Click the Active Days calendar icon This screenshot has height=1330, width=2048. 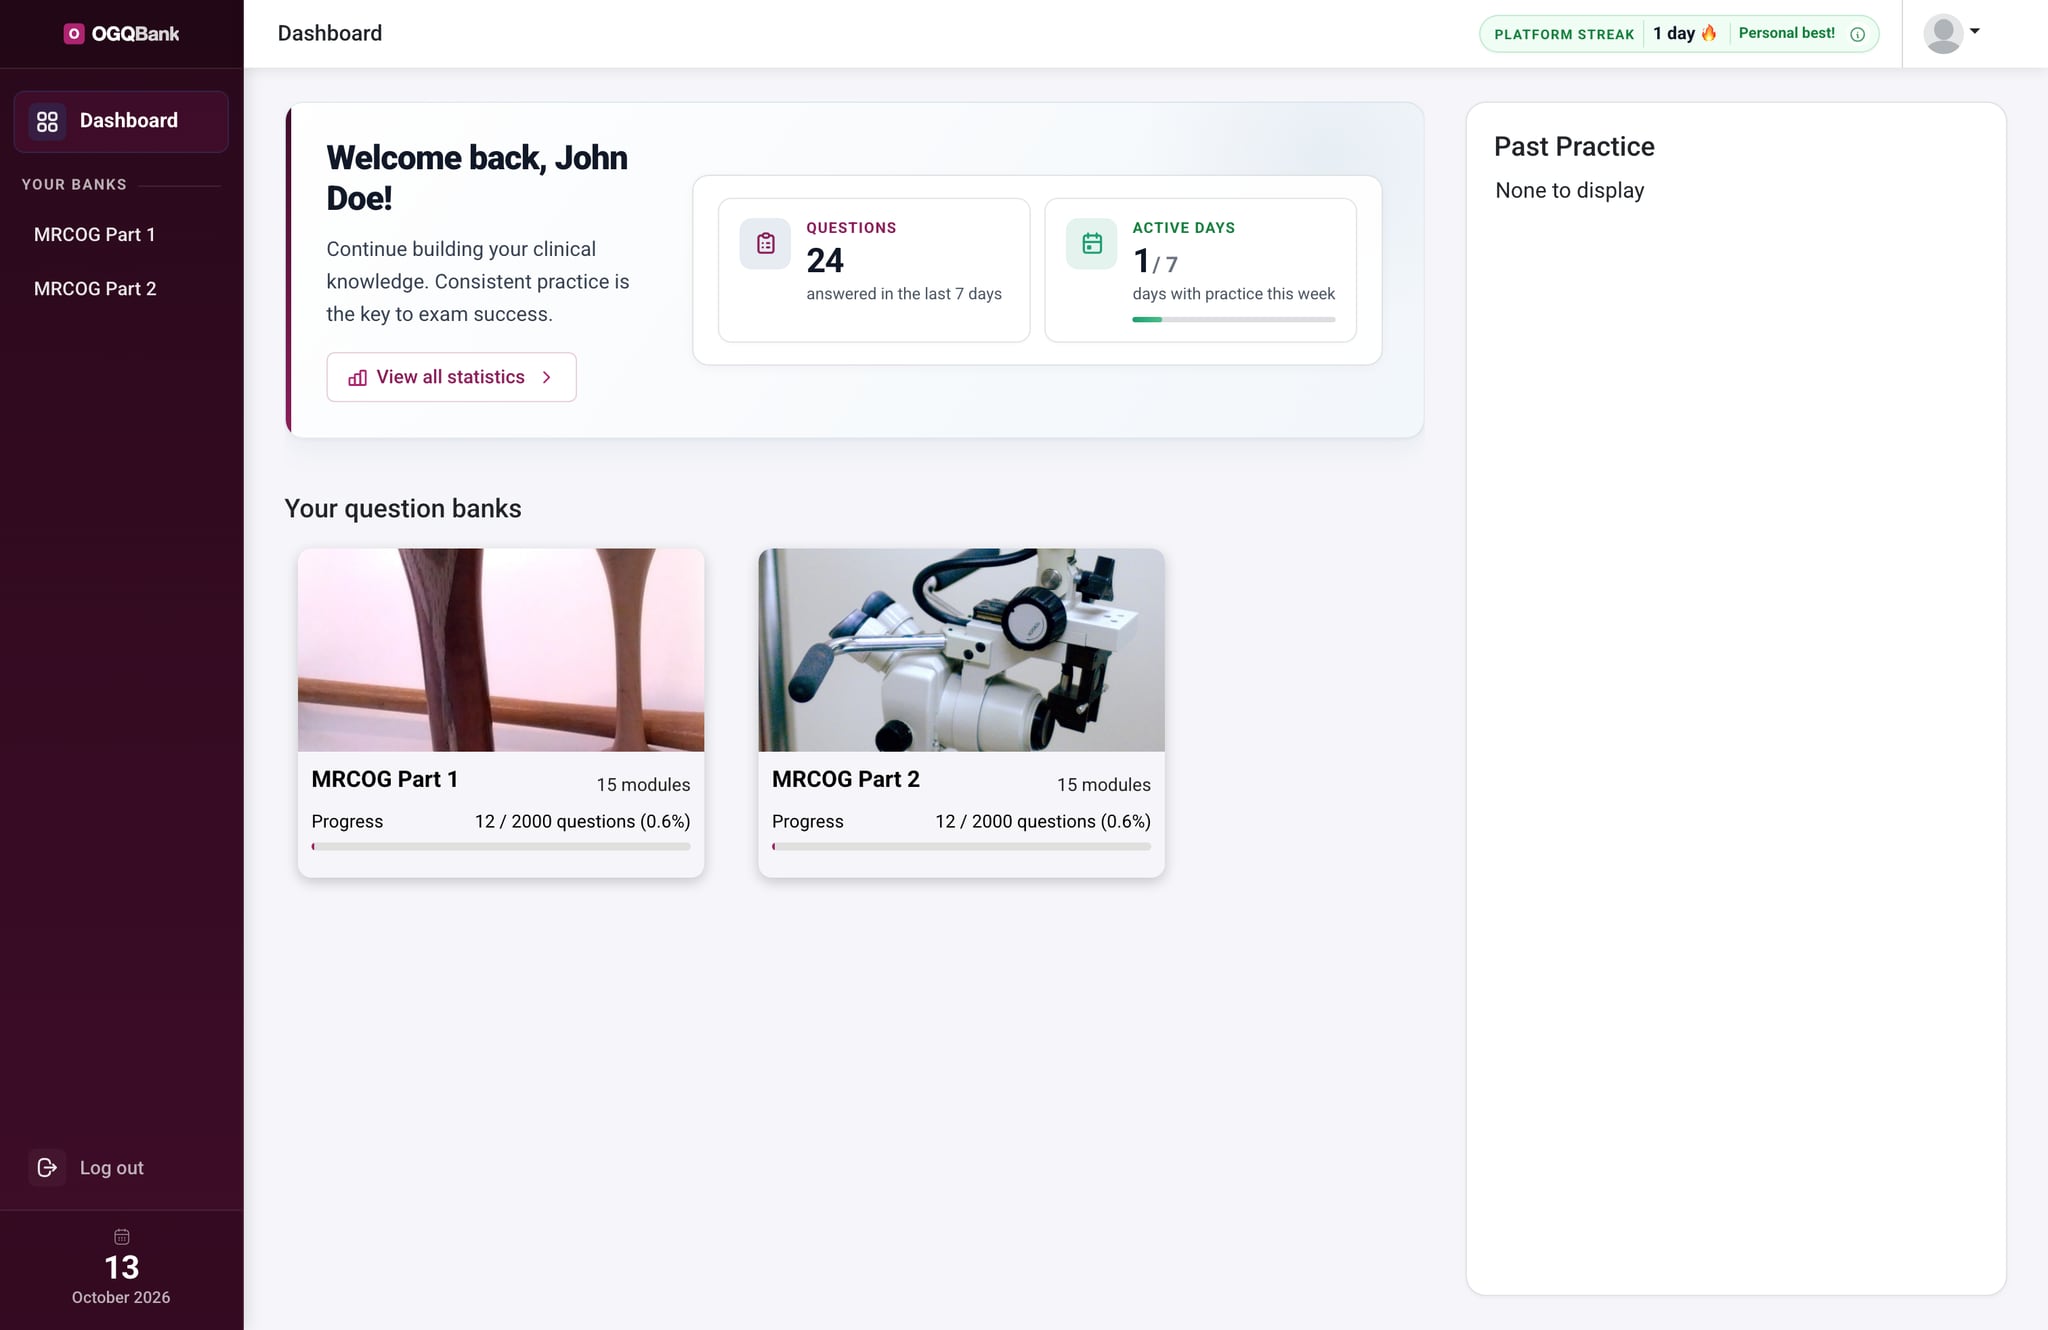[1092, 244]
